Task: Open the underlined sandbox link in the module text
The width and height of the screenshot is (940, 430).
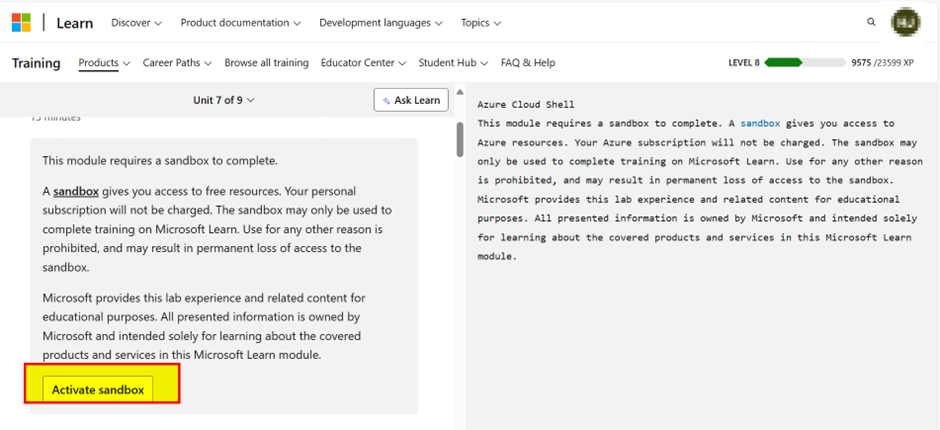Action: [76, 192]
